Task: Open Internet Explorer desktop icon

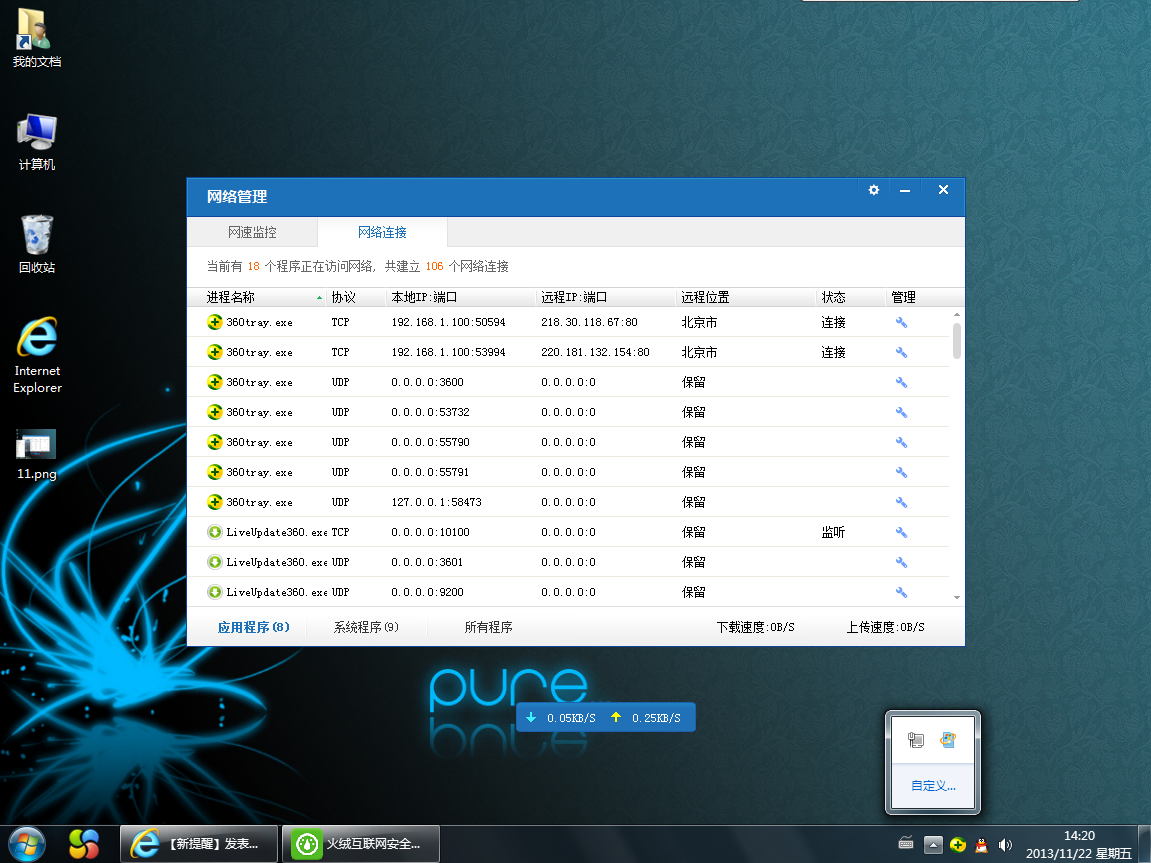Action: click(x=37, y=355)
